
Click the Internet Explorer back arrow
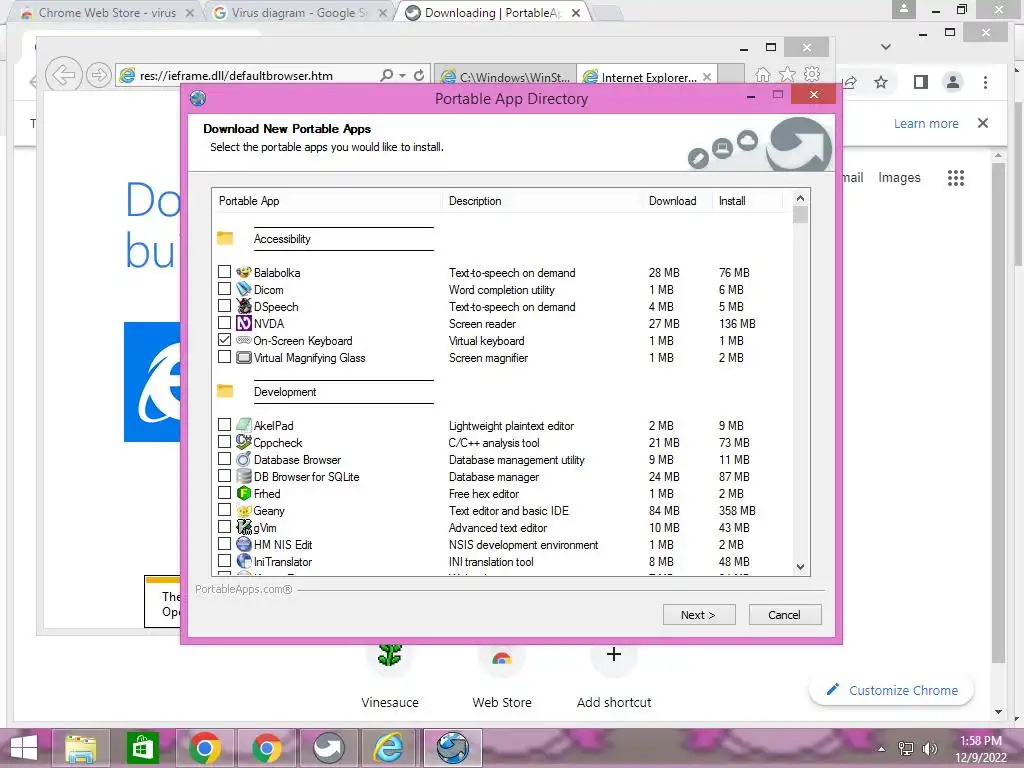[x=63, y=75]
